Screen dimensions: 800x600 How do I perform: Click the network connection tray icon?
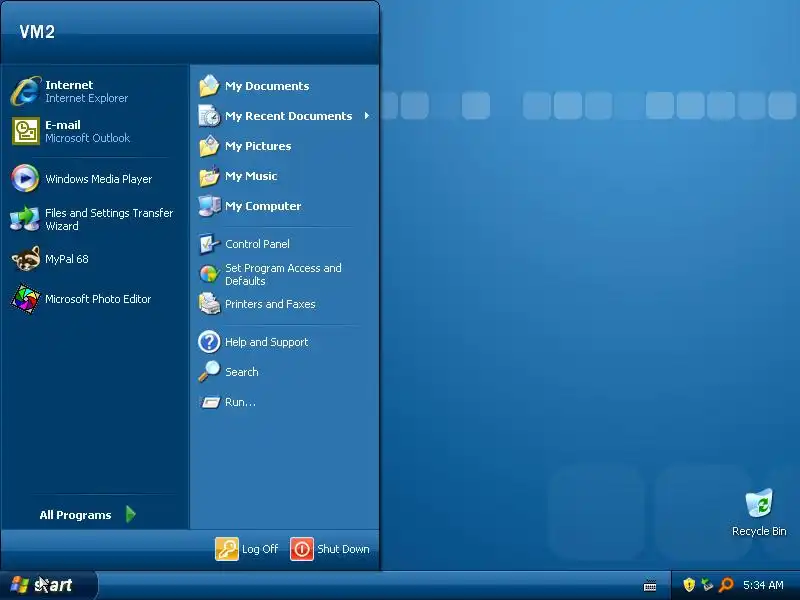click(707, 584)
